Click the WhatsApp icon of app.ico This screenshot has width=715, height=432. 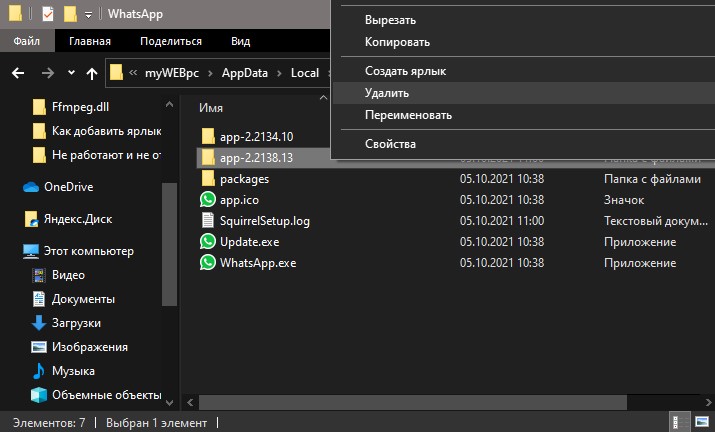tap(208, 199)
